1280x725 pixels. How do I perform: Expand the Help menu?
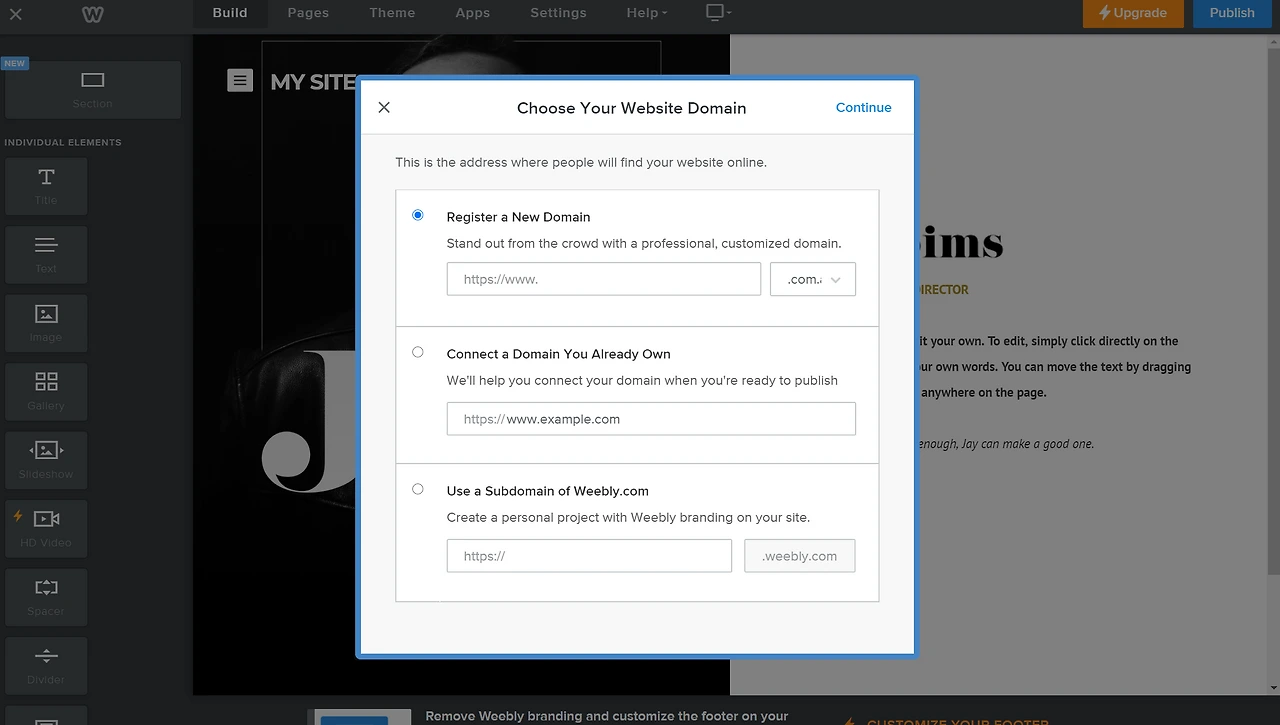(647, 13)
